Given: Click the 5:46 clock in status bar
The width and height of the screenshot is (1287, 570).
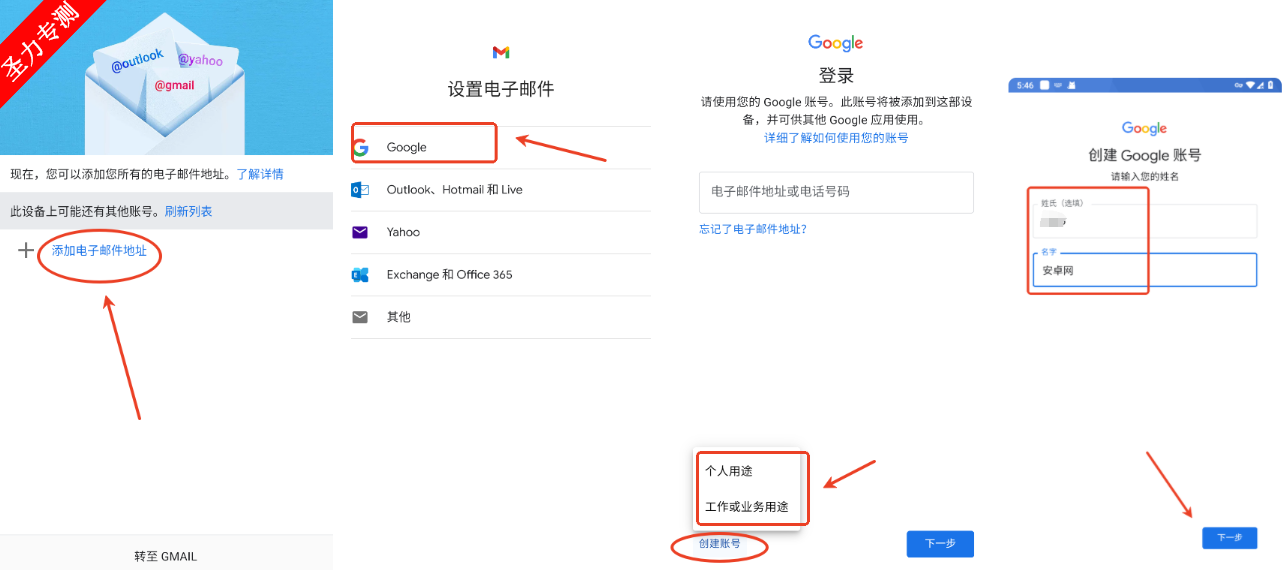Looking at the screenshot, I should tap(1025, 86).
